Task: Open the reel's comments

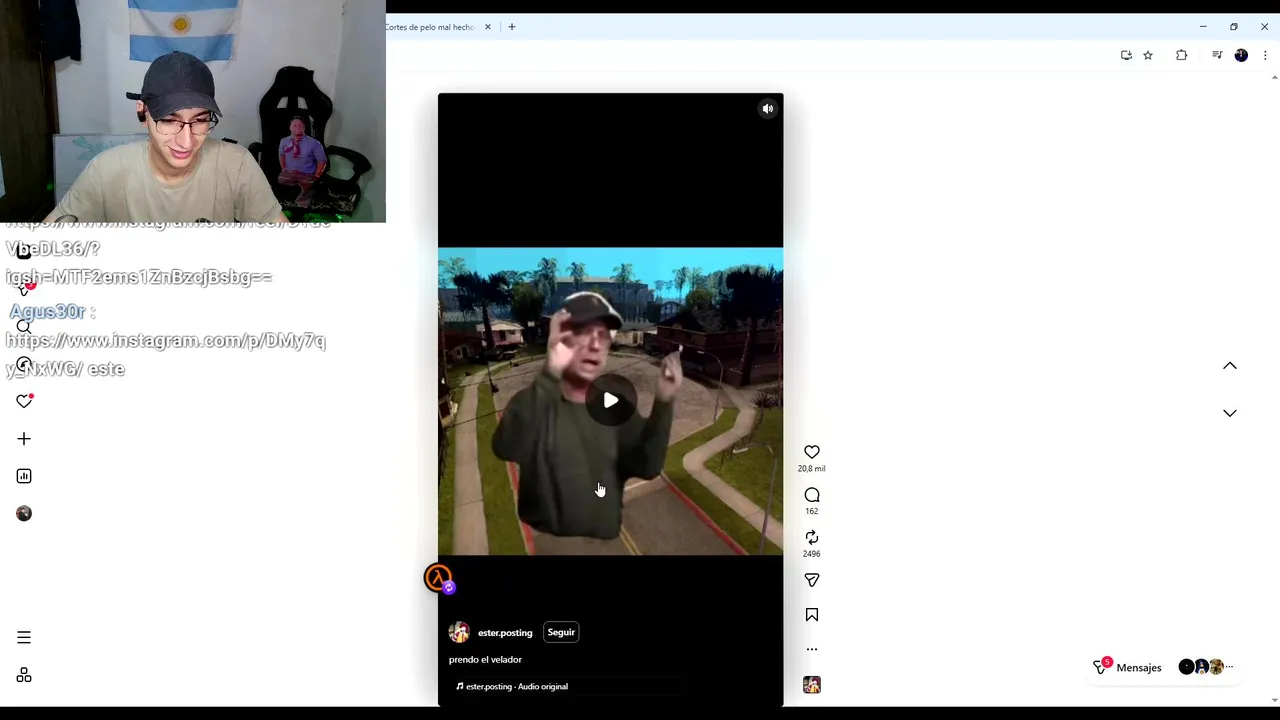Action: [812, 495]
